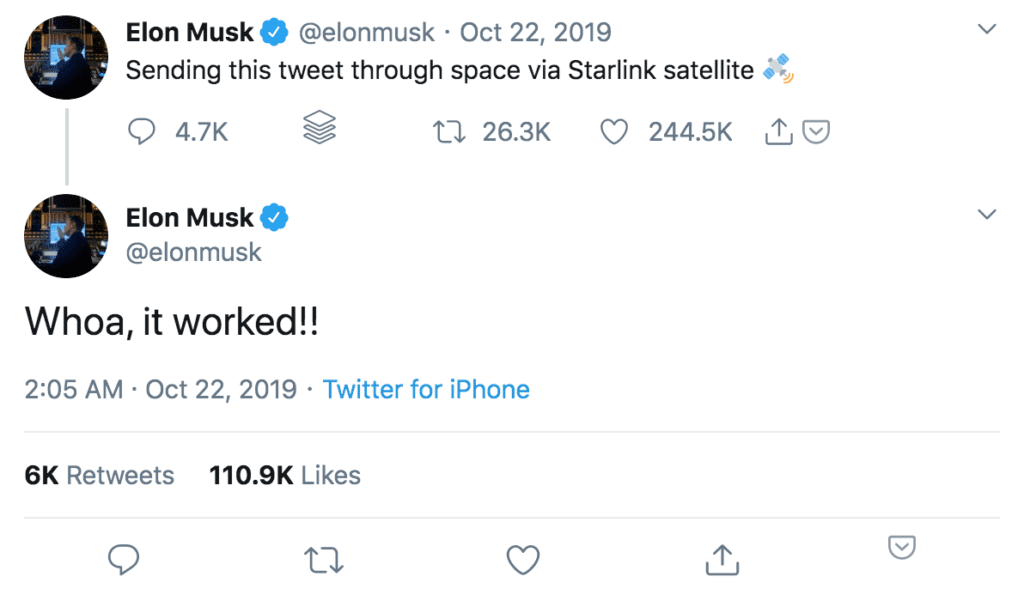Open Elon Musk's avatar on second tweet

65,237
